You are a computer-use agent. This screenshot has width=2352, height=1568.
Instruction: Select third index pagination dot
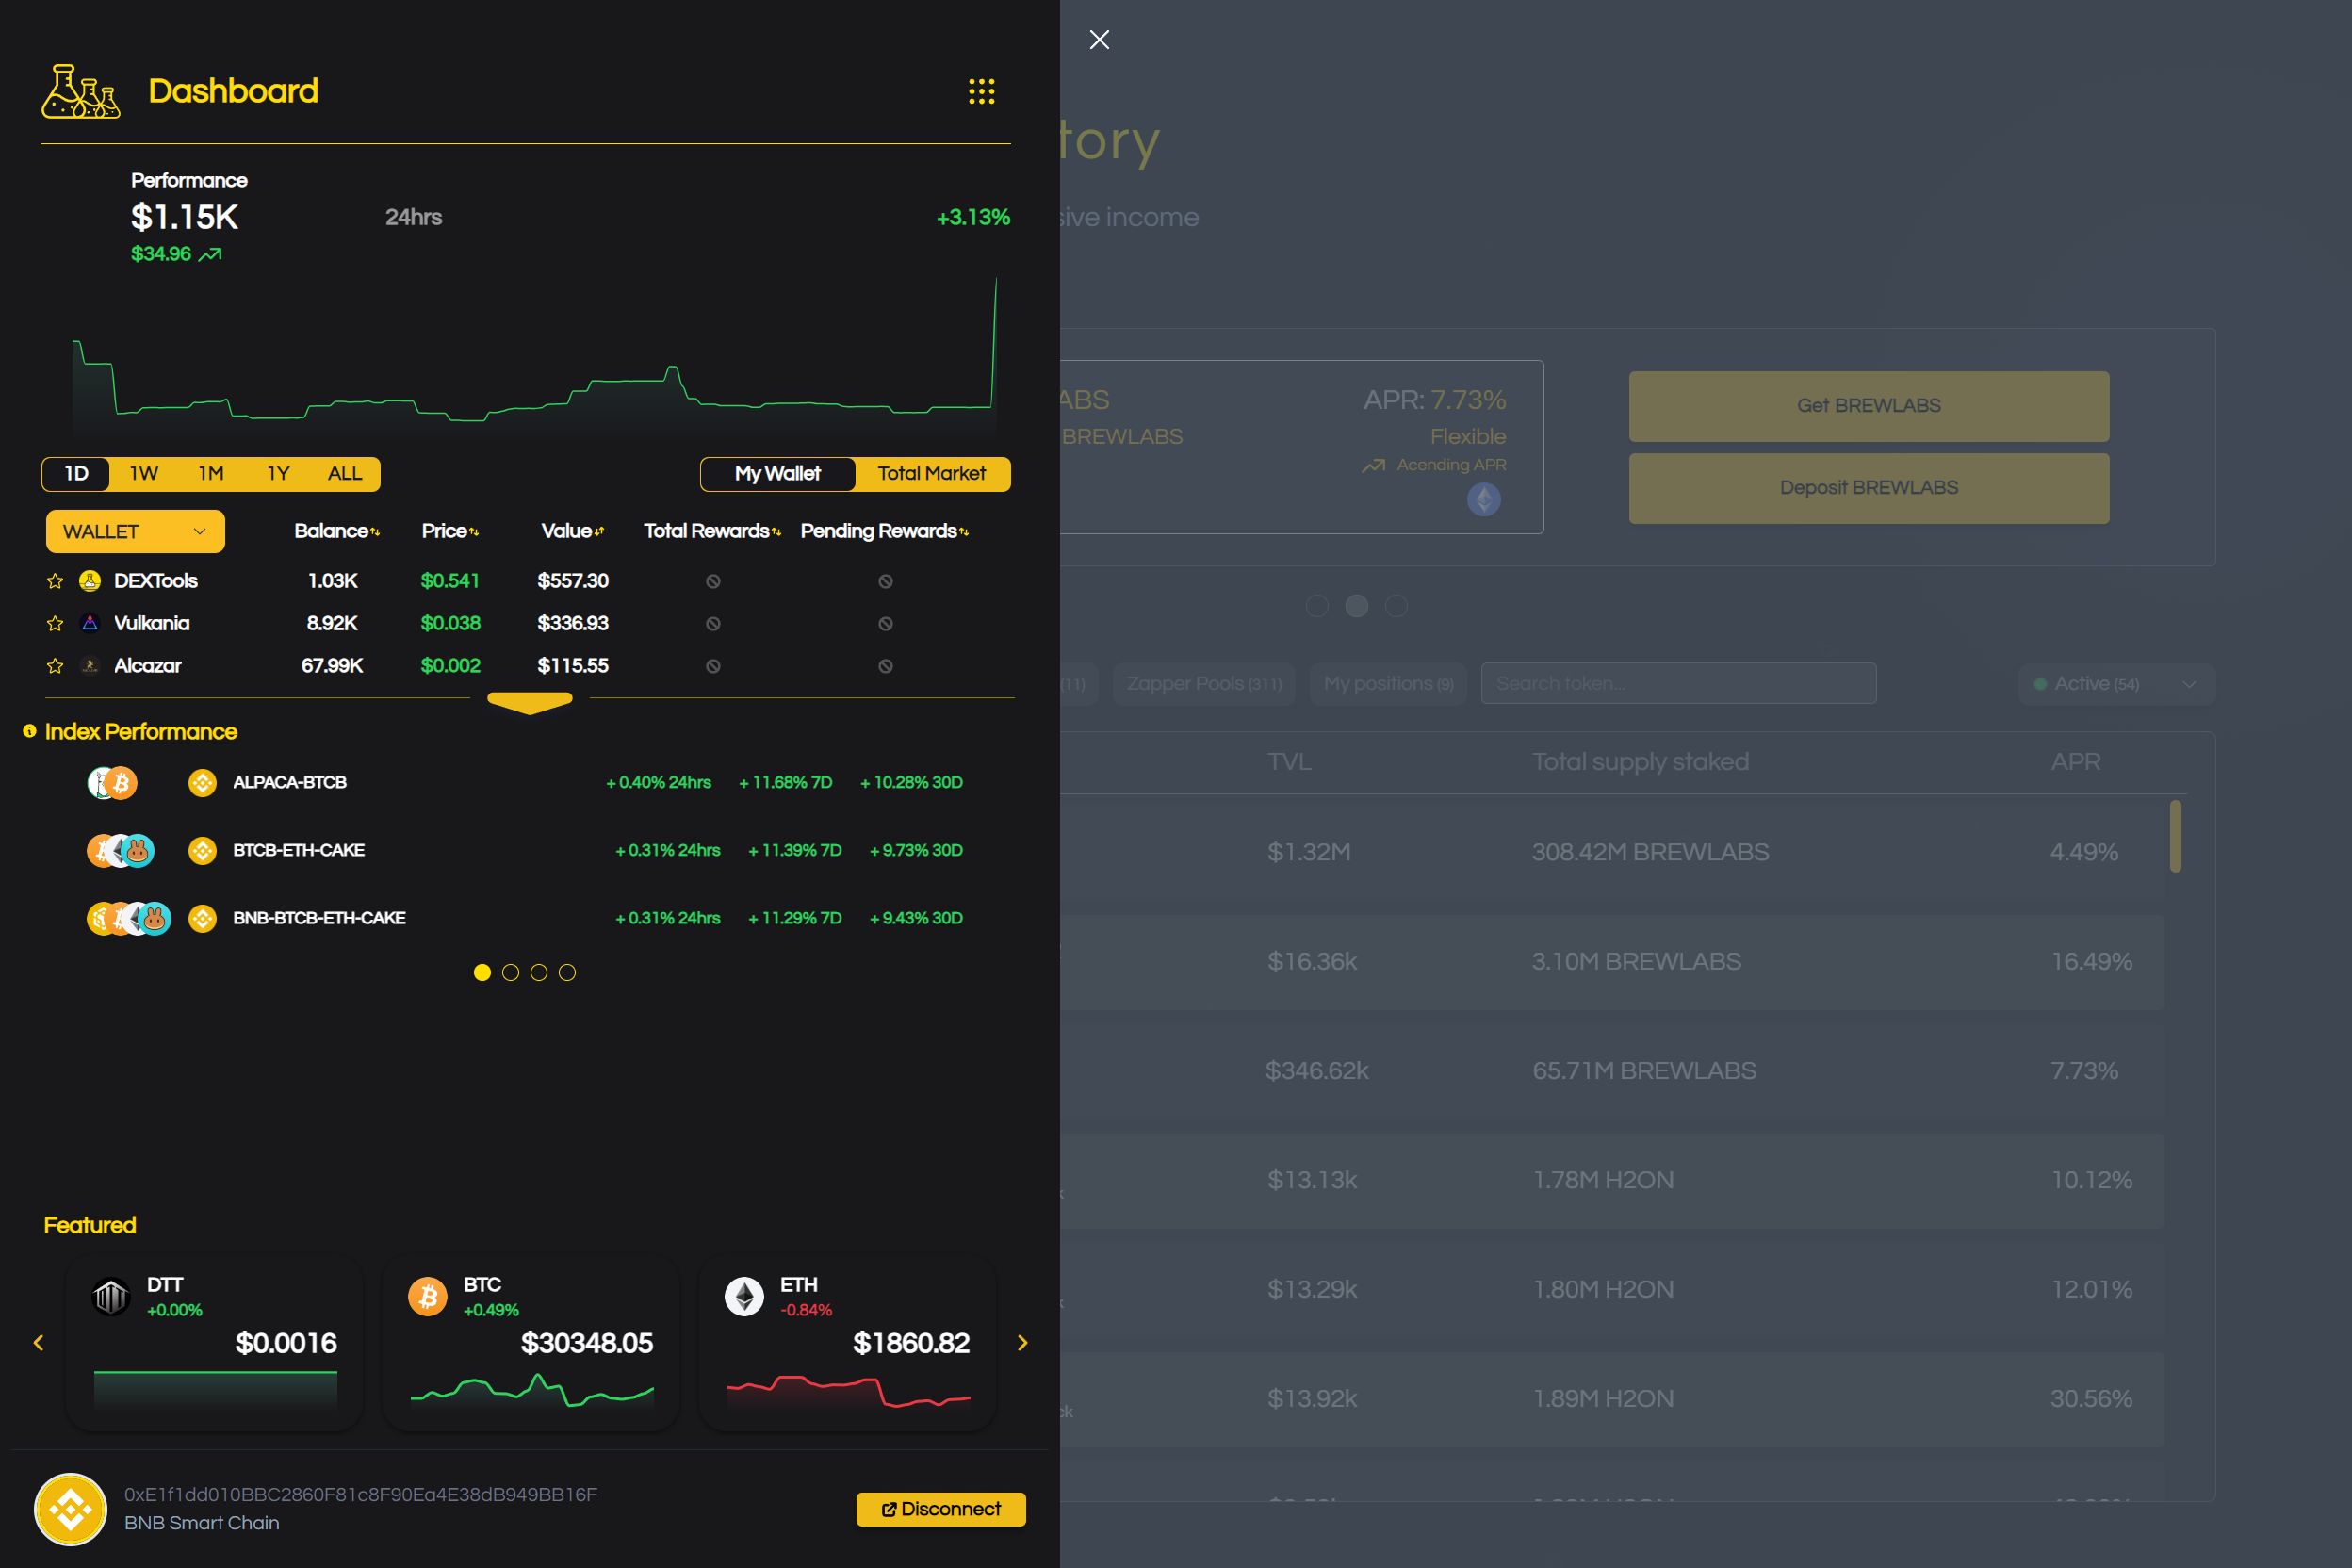tap(539, 972)
